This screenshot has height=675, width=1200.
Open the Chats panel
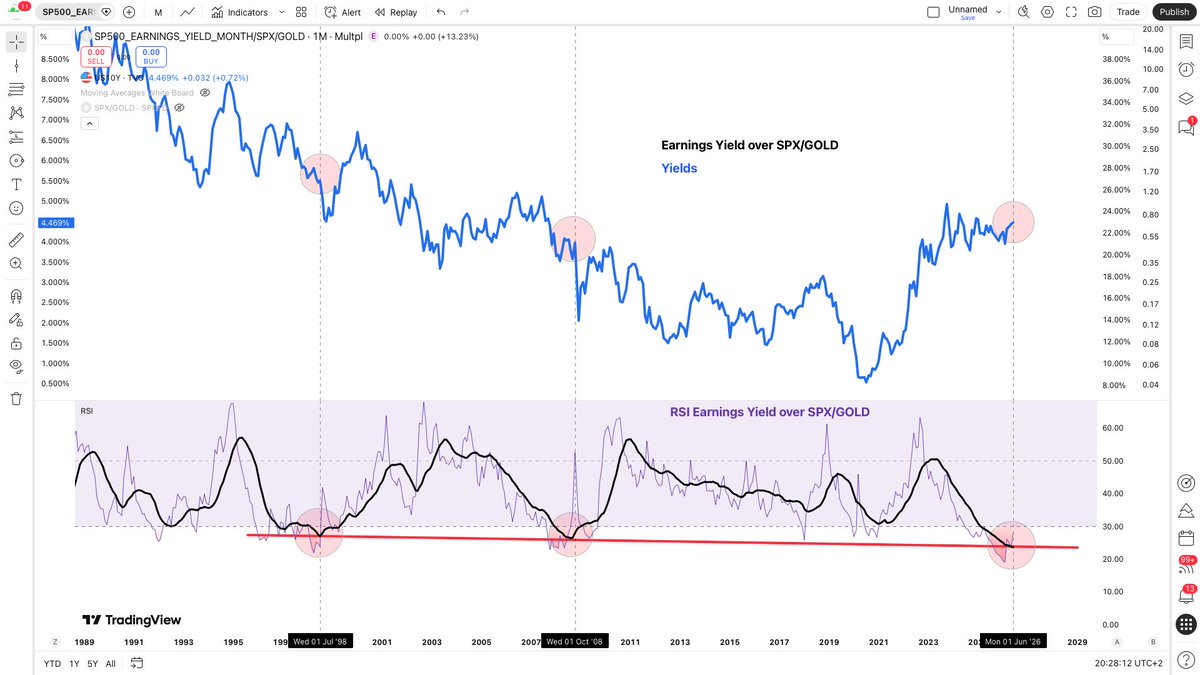(x=1186, y=127)
